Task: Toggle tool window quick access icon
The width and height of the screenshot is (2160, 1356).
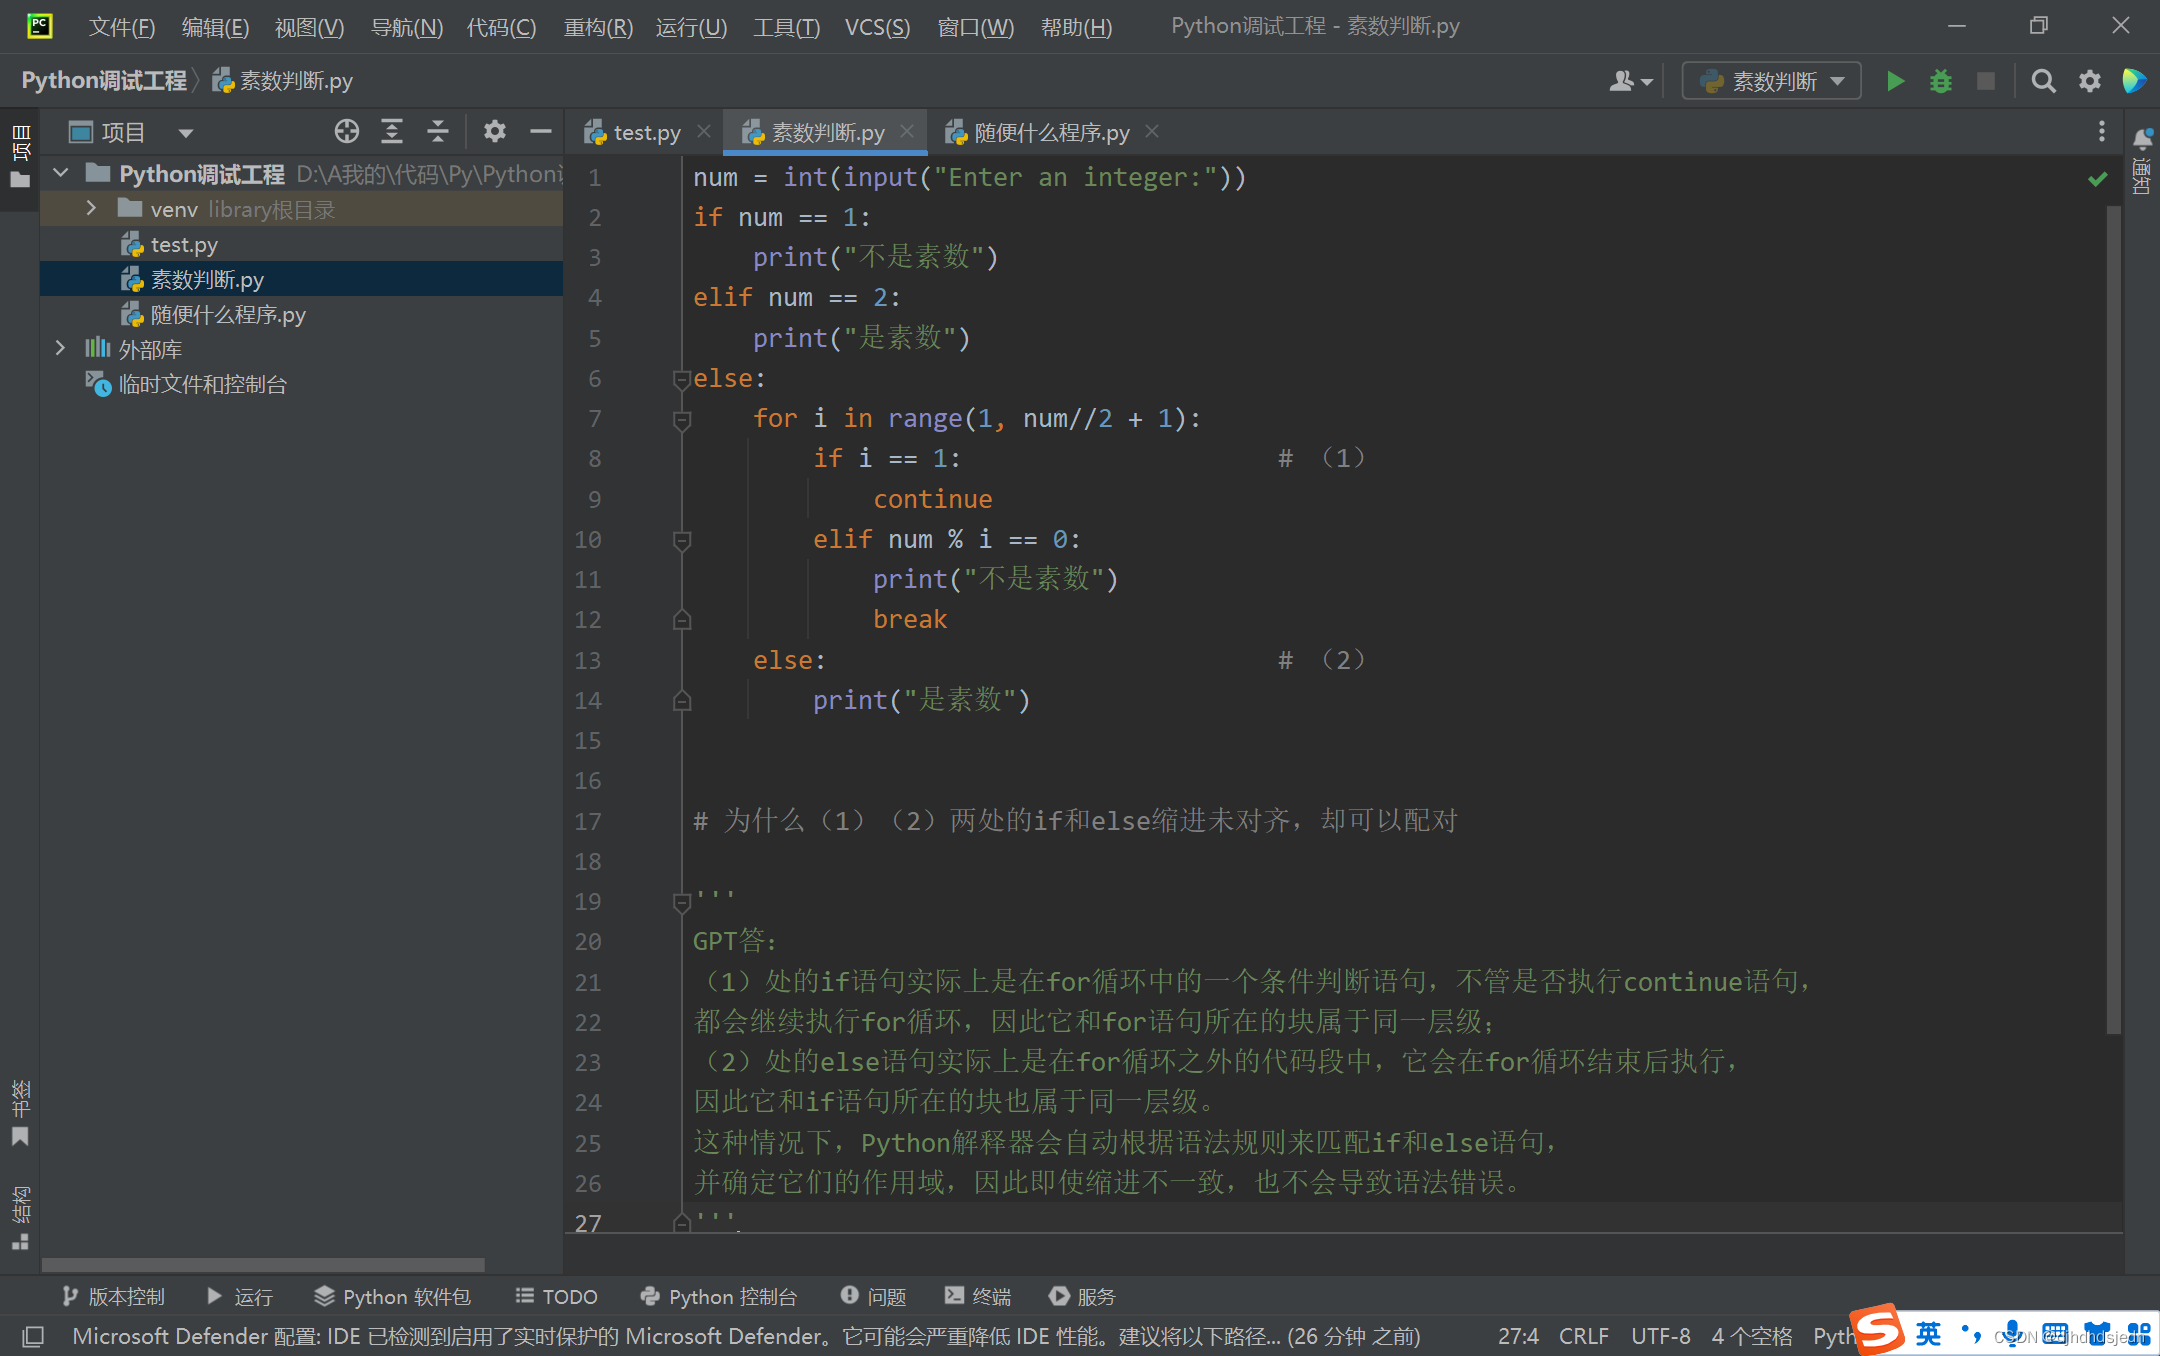Action: [x=33, y=1336]
